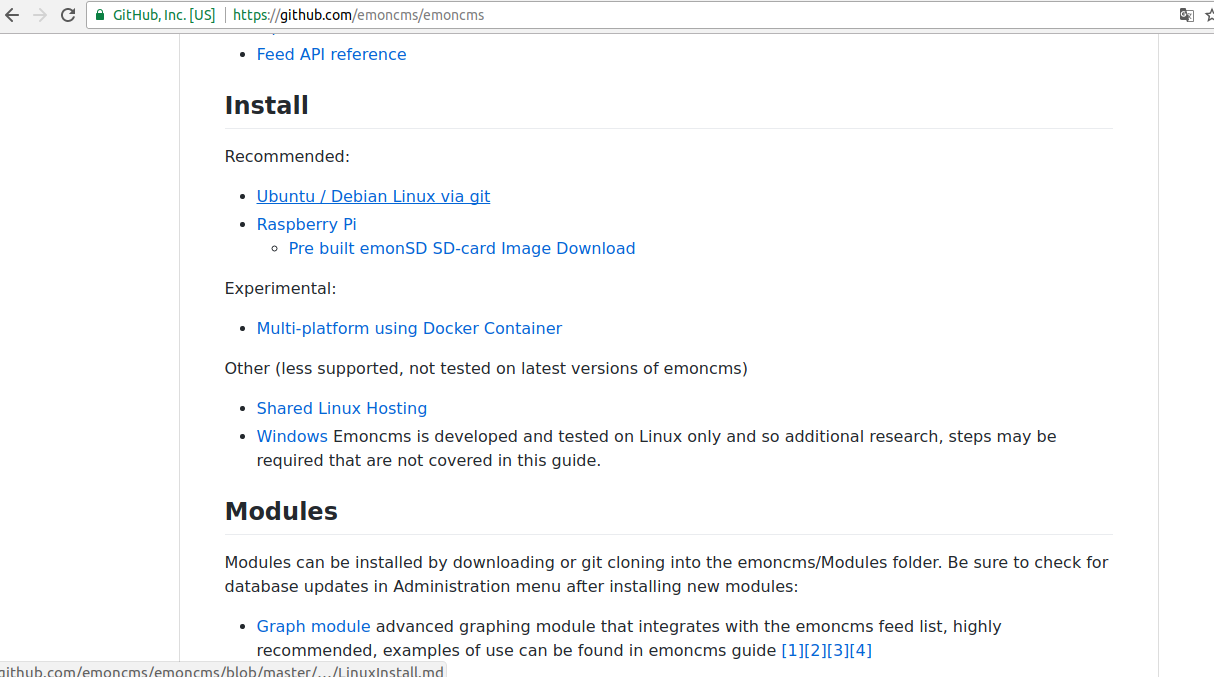Click the Install section heading
Screen dimensions: 1214x677
[266, 105]
